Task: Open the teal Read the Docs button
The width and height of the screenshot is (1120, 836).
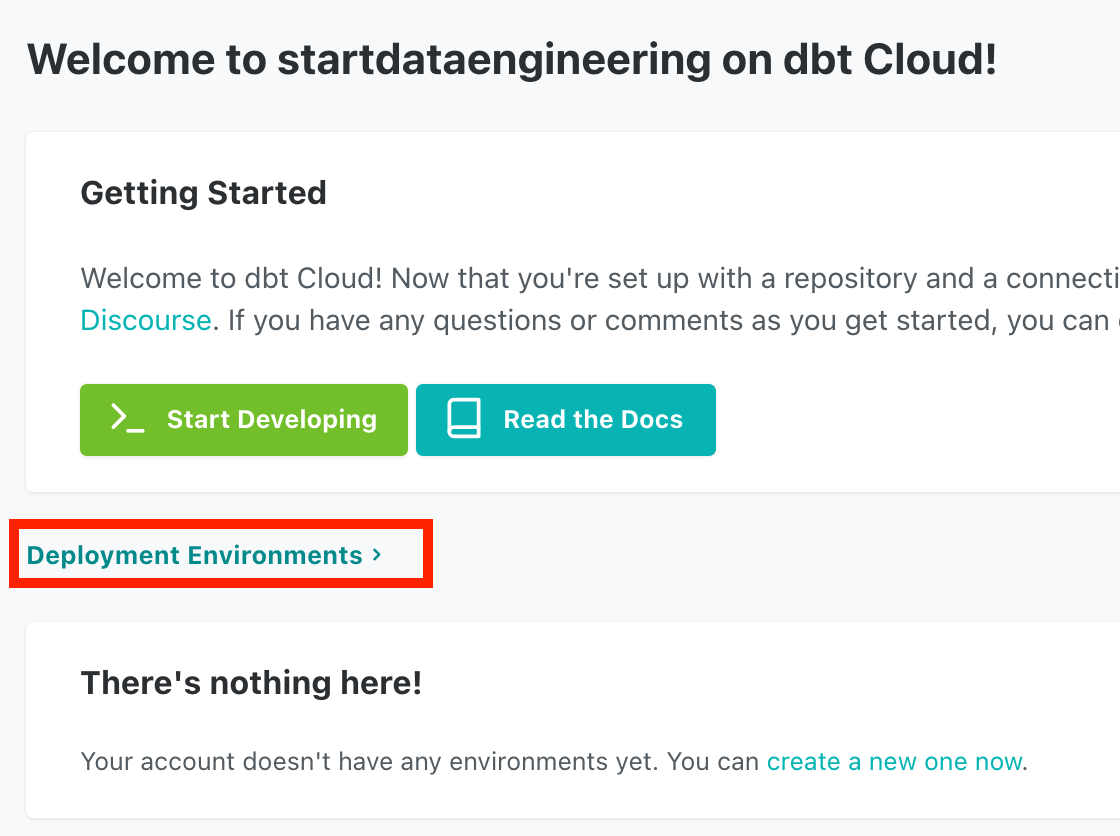Action: (x=566, y=420)
